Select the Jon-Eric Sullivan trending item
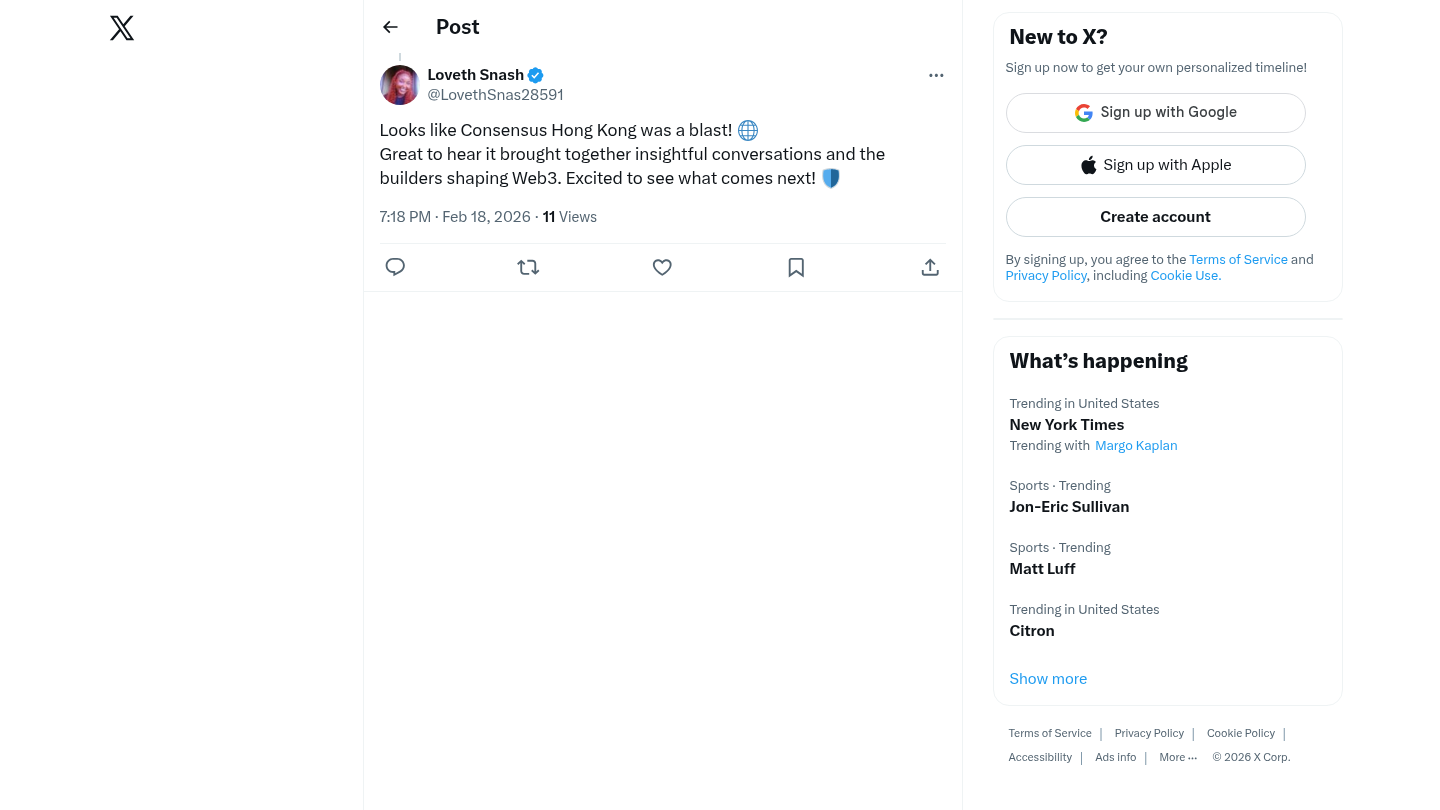This screenshot has height=810, width=1440. (x=1069, y=507)
